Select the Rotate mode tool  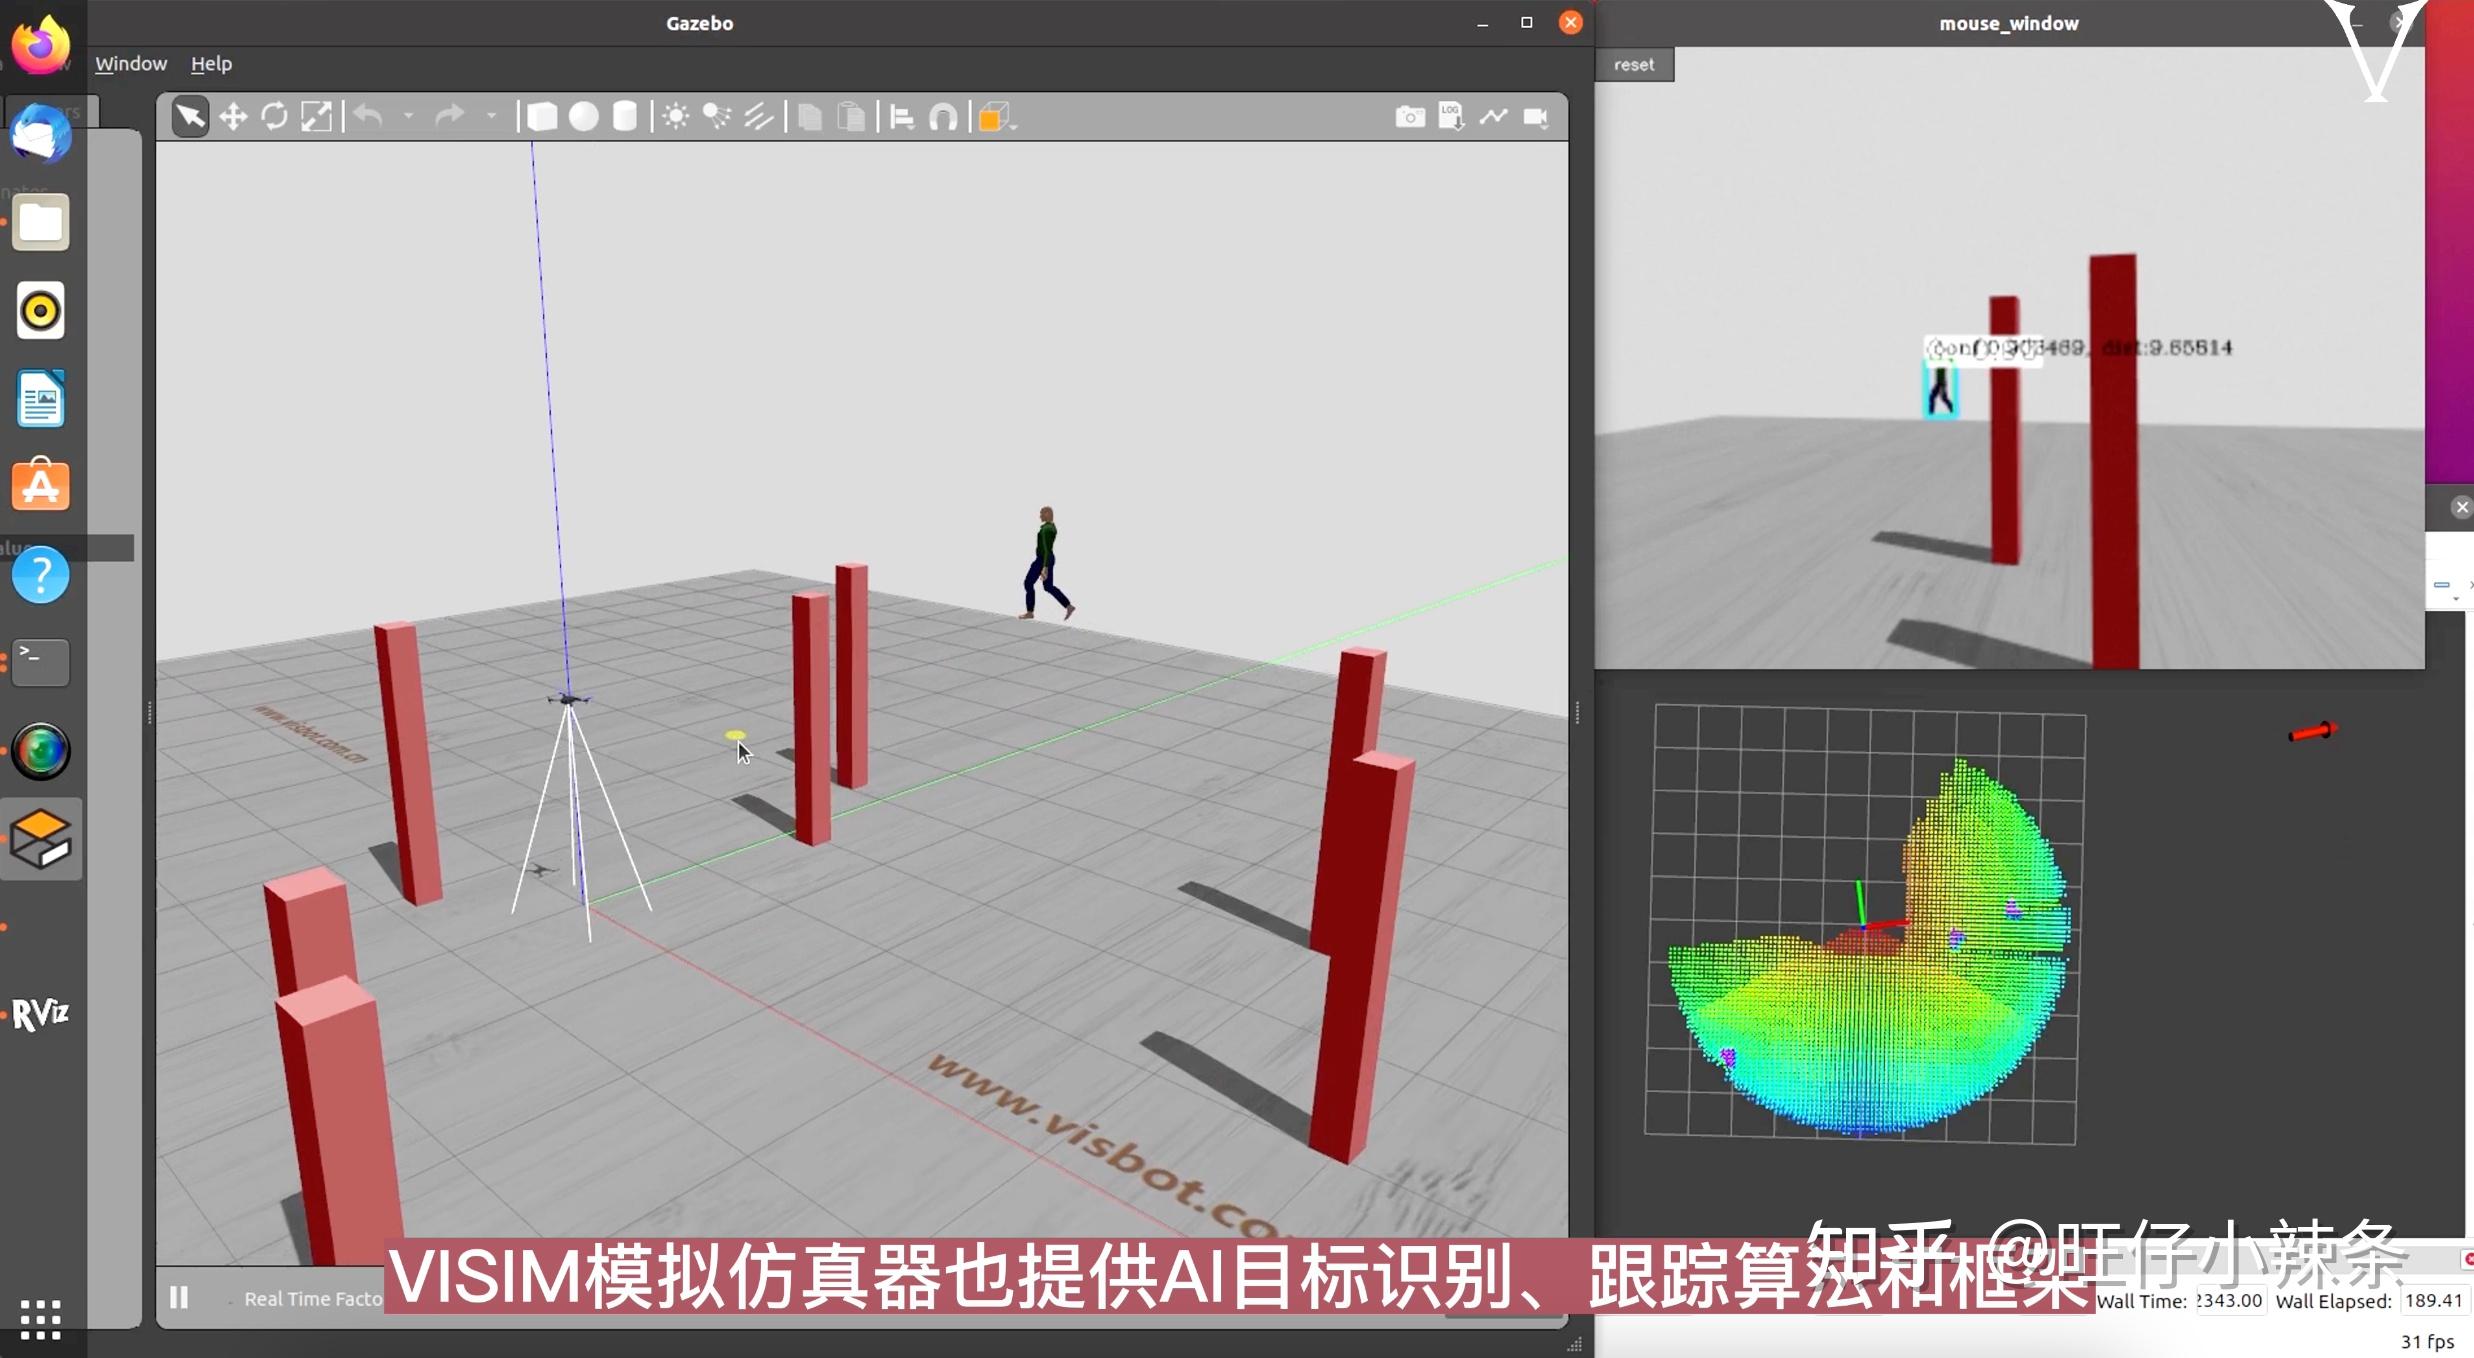coord(274,117)
